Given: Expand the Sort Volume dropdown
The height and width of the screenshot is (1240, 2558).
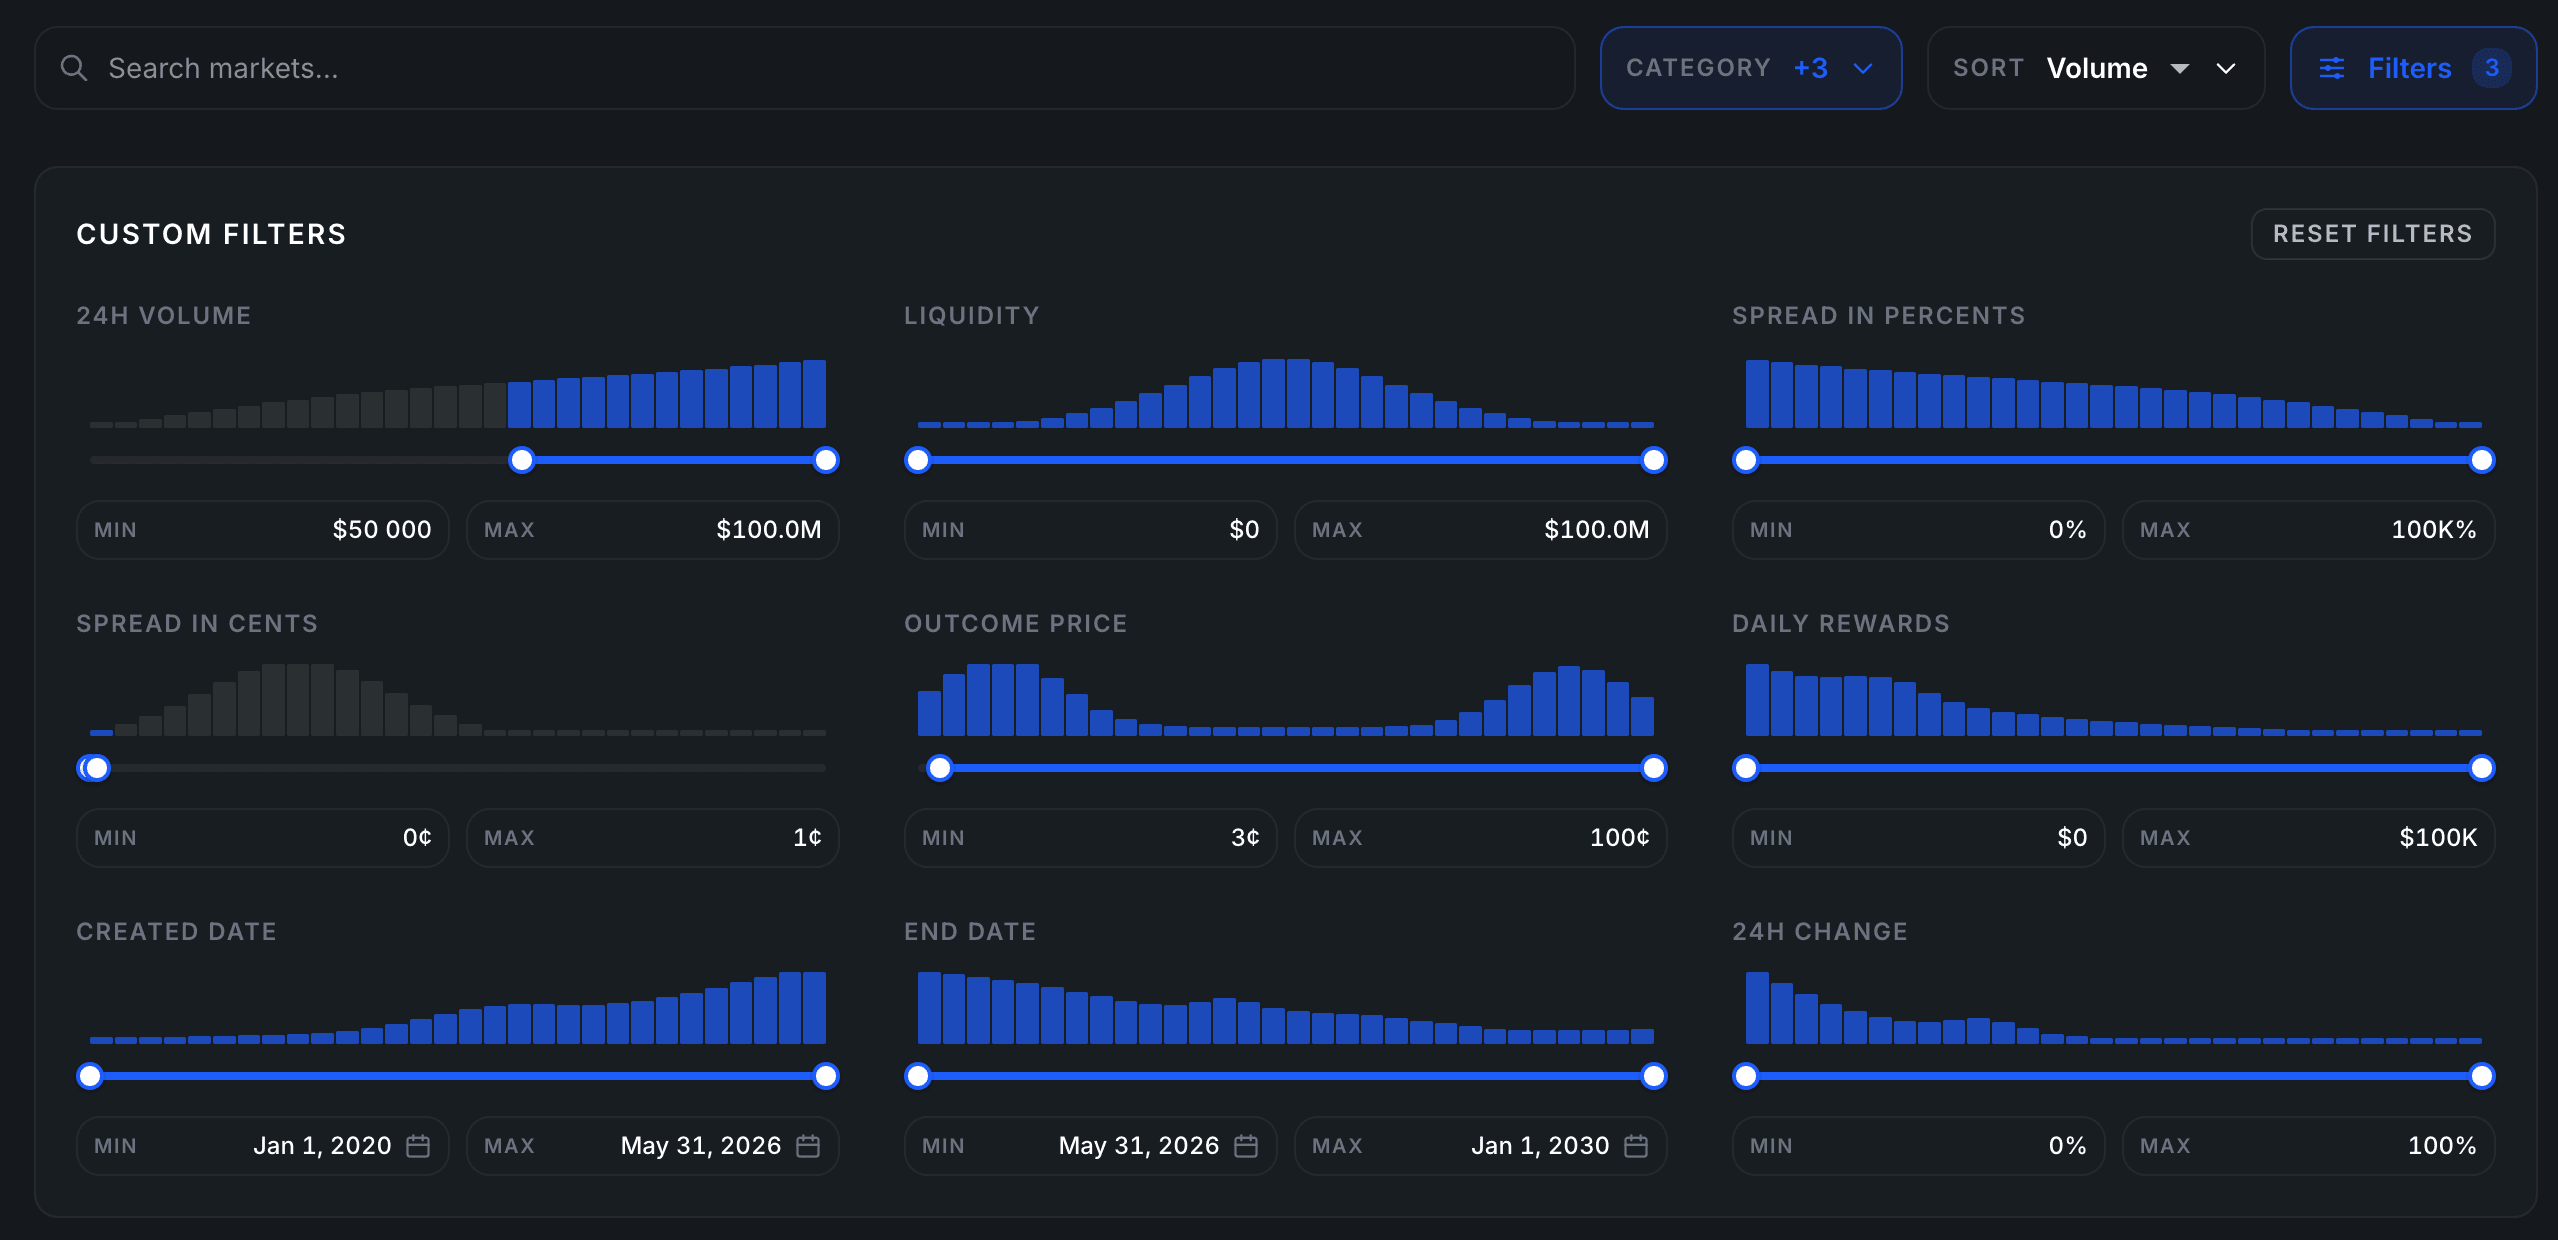Looking at the screenshot, I should [2226, 68].
